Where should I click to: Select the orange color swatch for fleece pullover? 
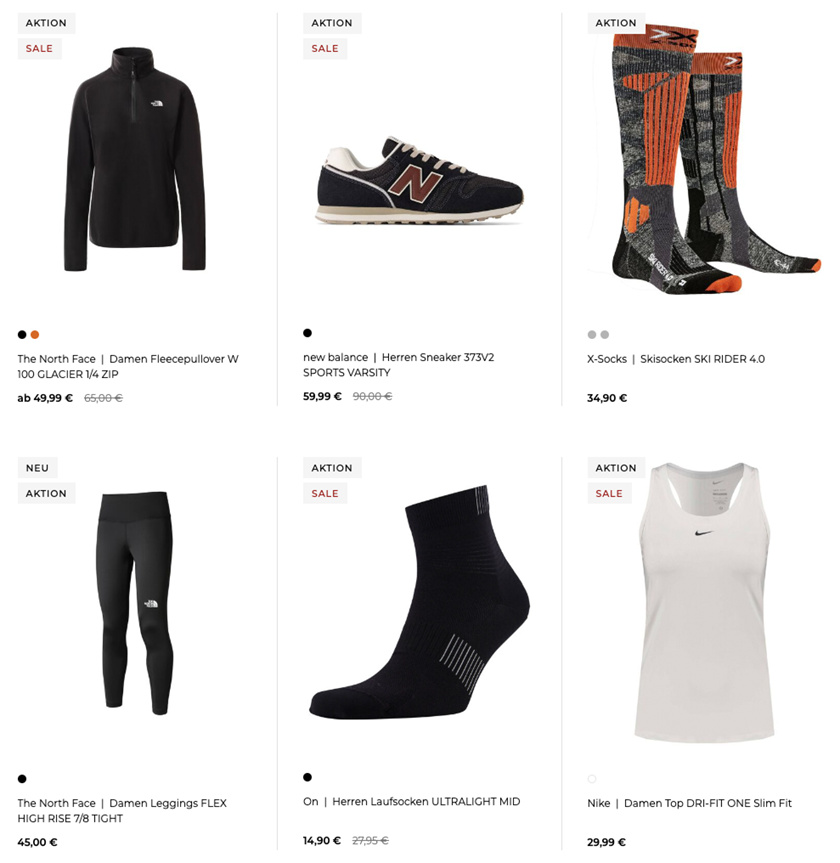[x=35, y=335]
